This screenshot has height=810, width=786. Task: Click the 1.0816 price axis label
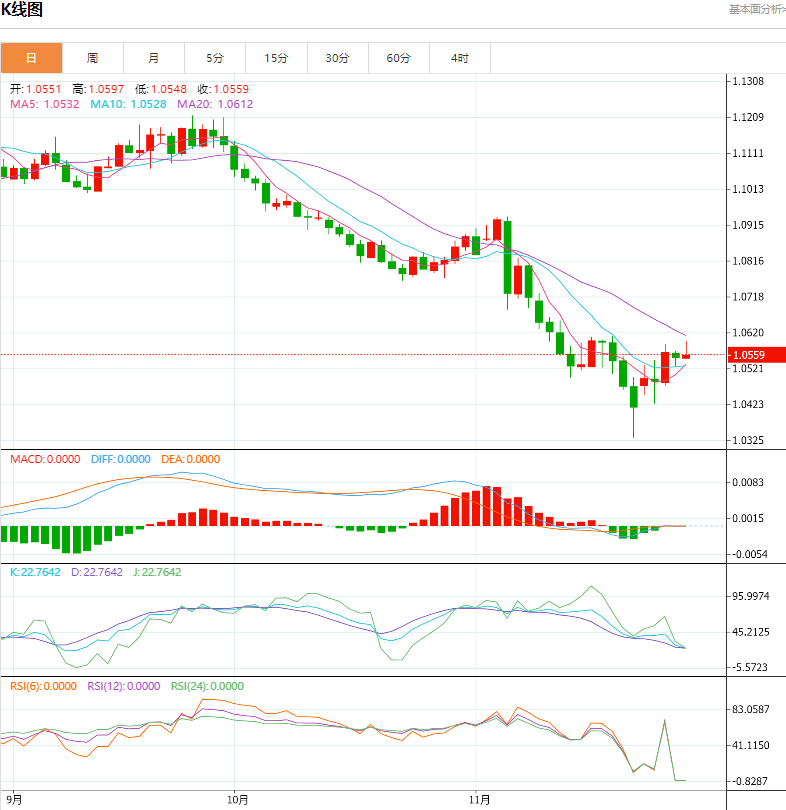coord(748,261)
